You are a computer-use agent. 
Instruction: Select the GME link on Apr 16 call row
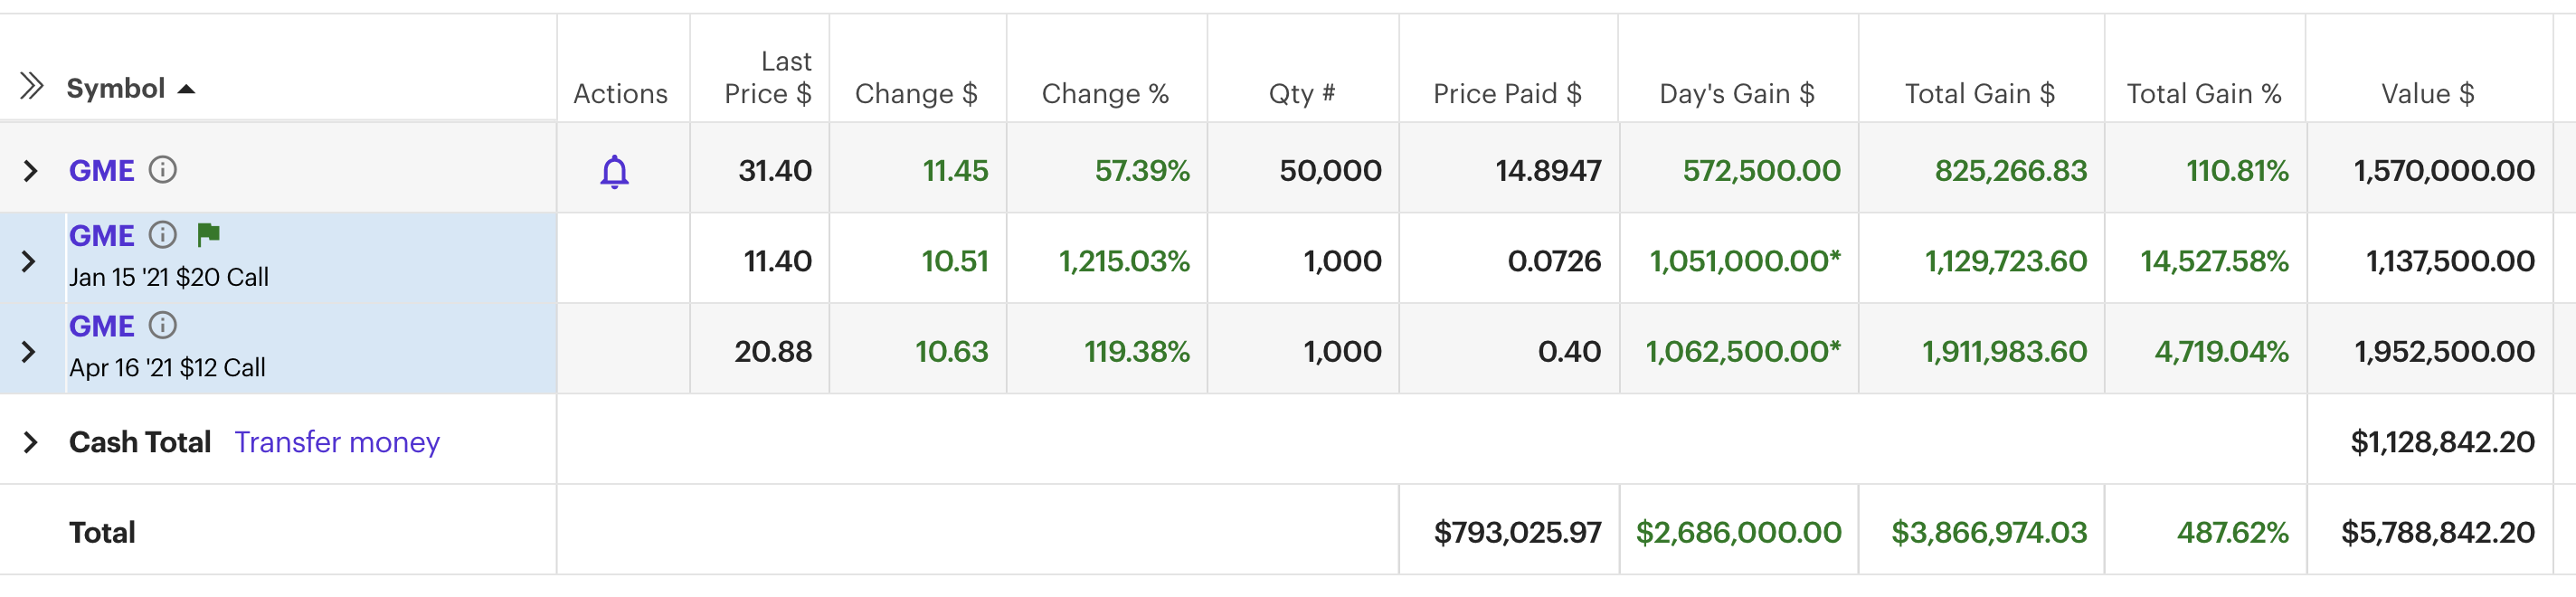(x=100, y=325)
